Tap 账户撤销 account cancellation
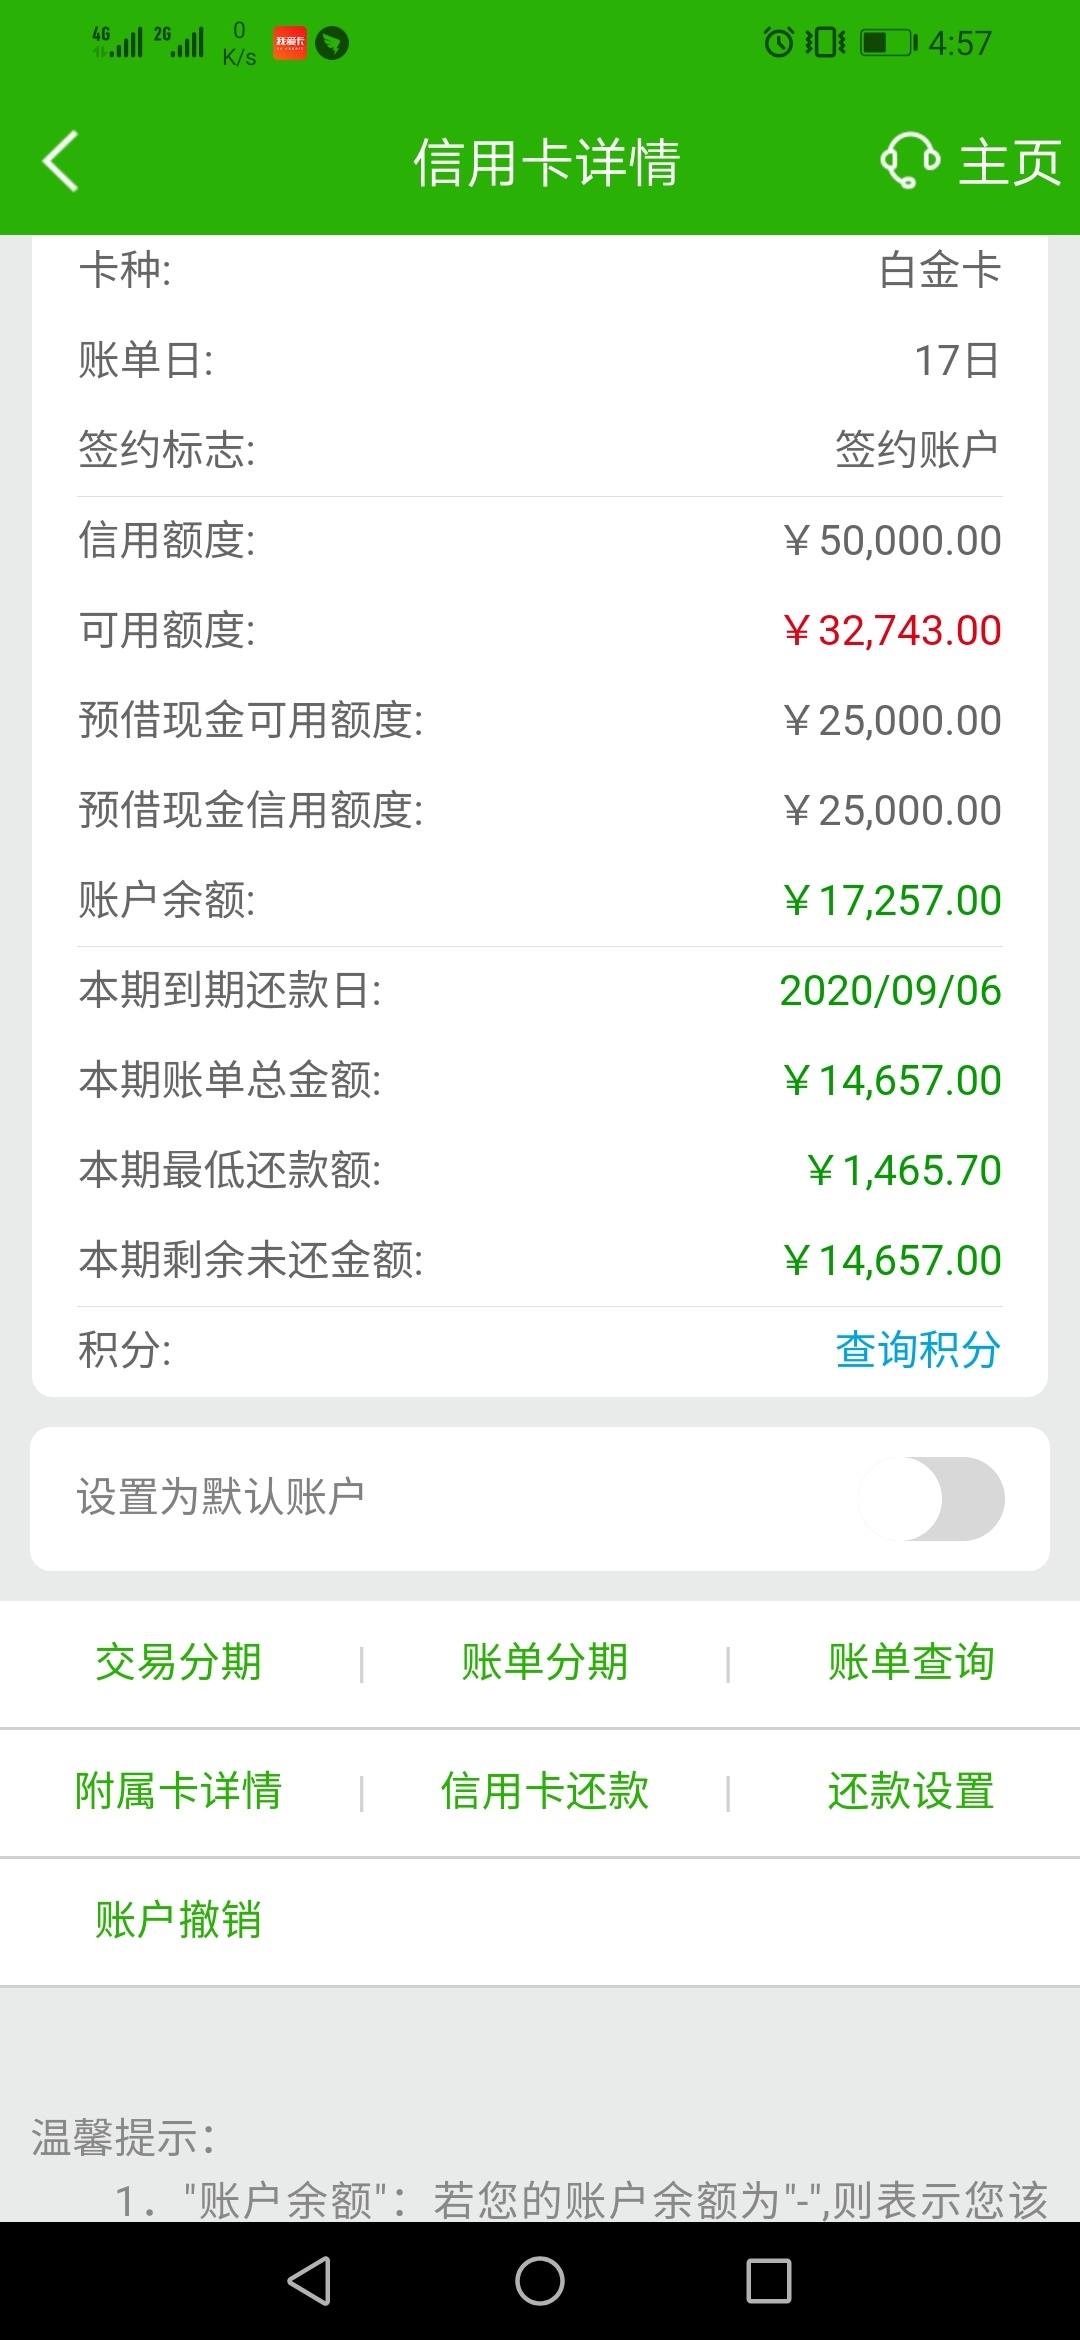 pyautogui.click(x=178, y=1920)
